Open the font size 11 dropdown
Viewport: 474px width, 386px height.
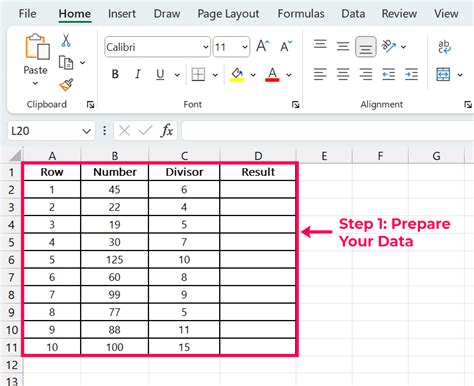(x=244, y=47)
